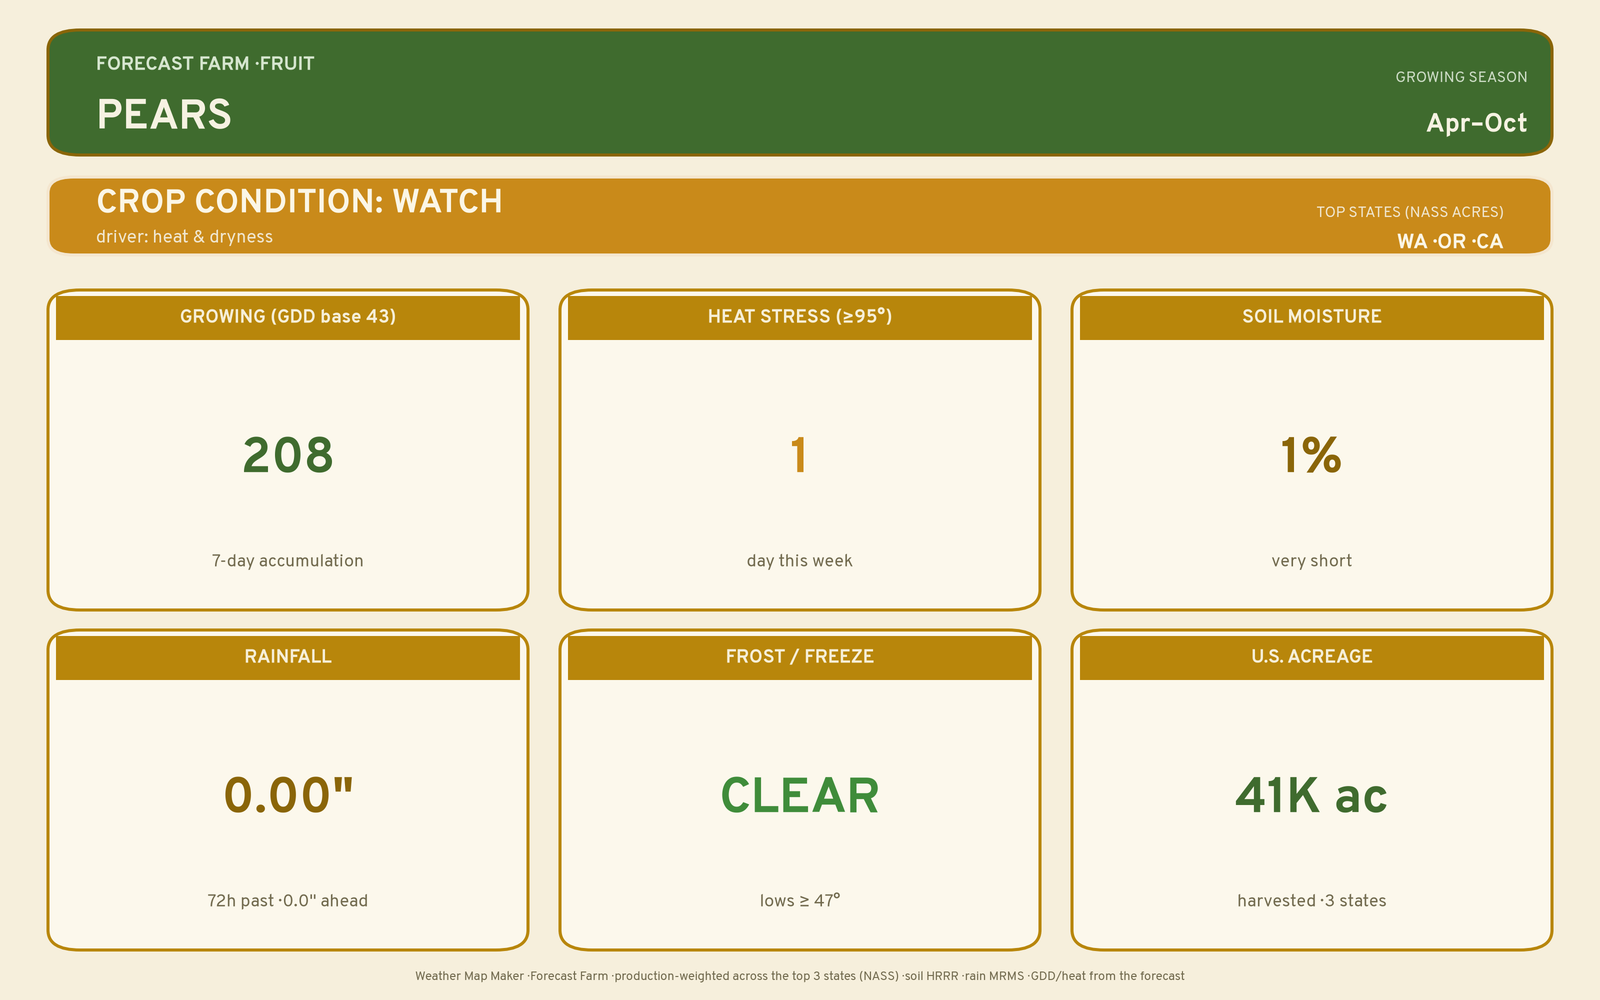
Task: Click the 0.00" rainfall value
Action: coord(288,796)
